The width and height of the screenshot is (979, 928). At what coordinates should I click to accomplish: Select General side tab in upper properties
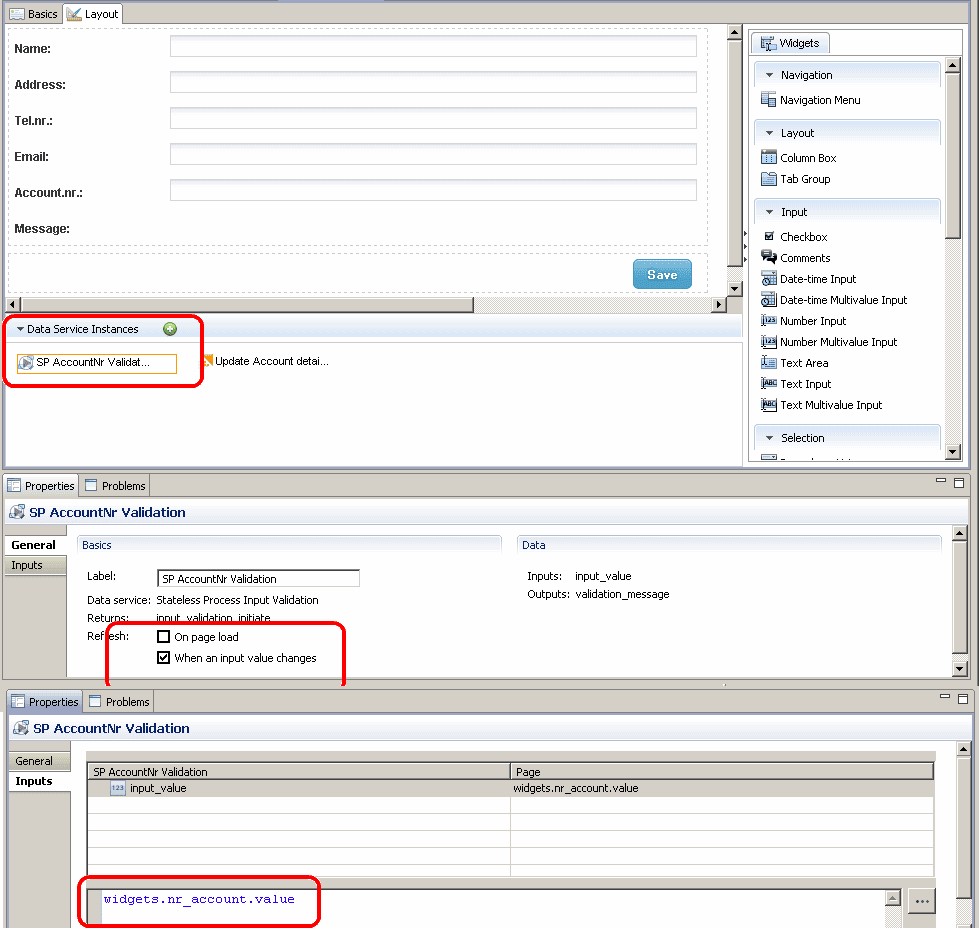pos(35,545)
